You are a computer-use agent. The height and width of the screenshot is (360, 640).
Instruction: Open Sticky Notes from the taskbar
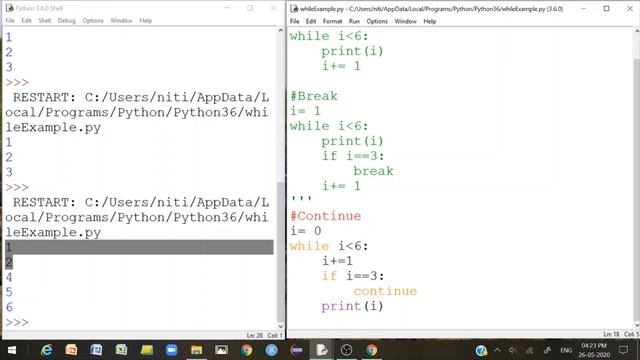tap(147, 350)
